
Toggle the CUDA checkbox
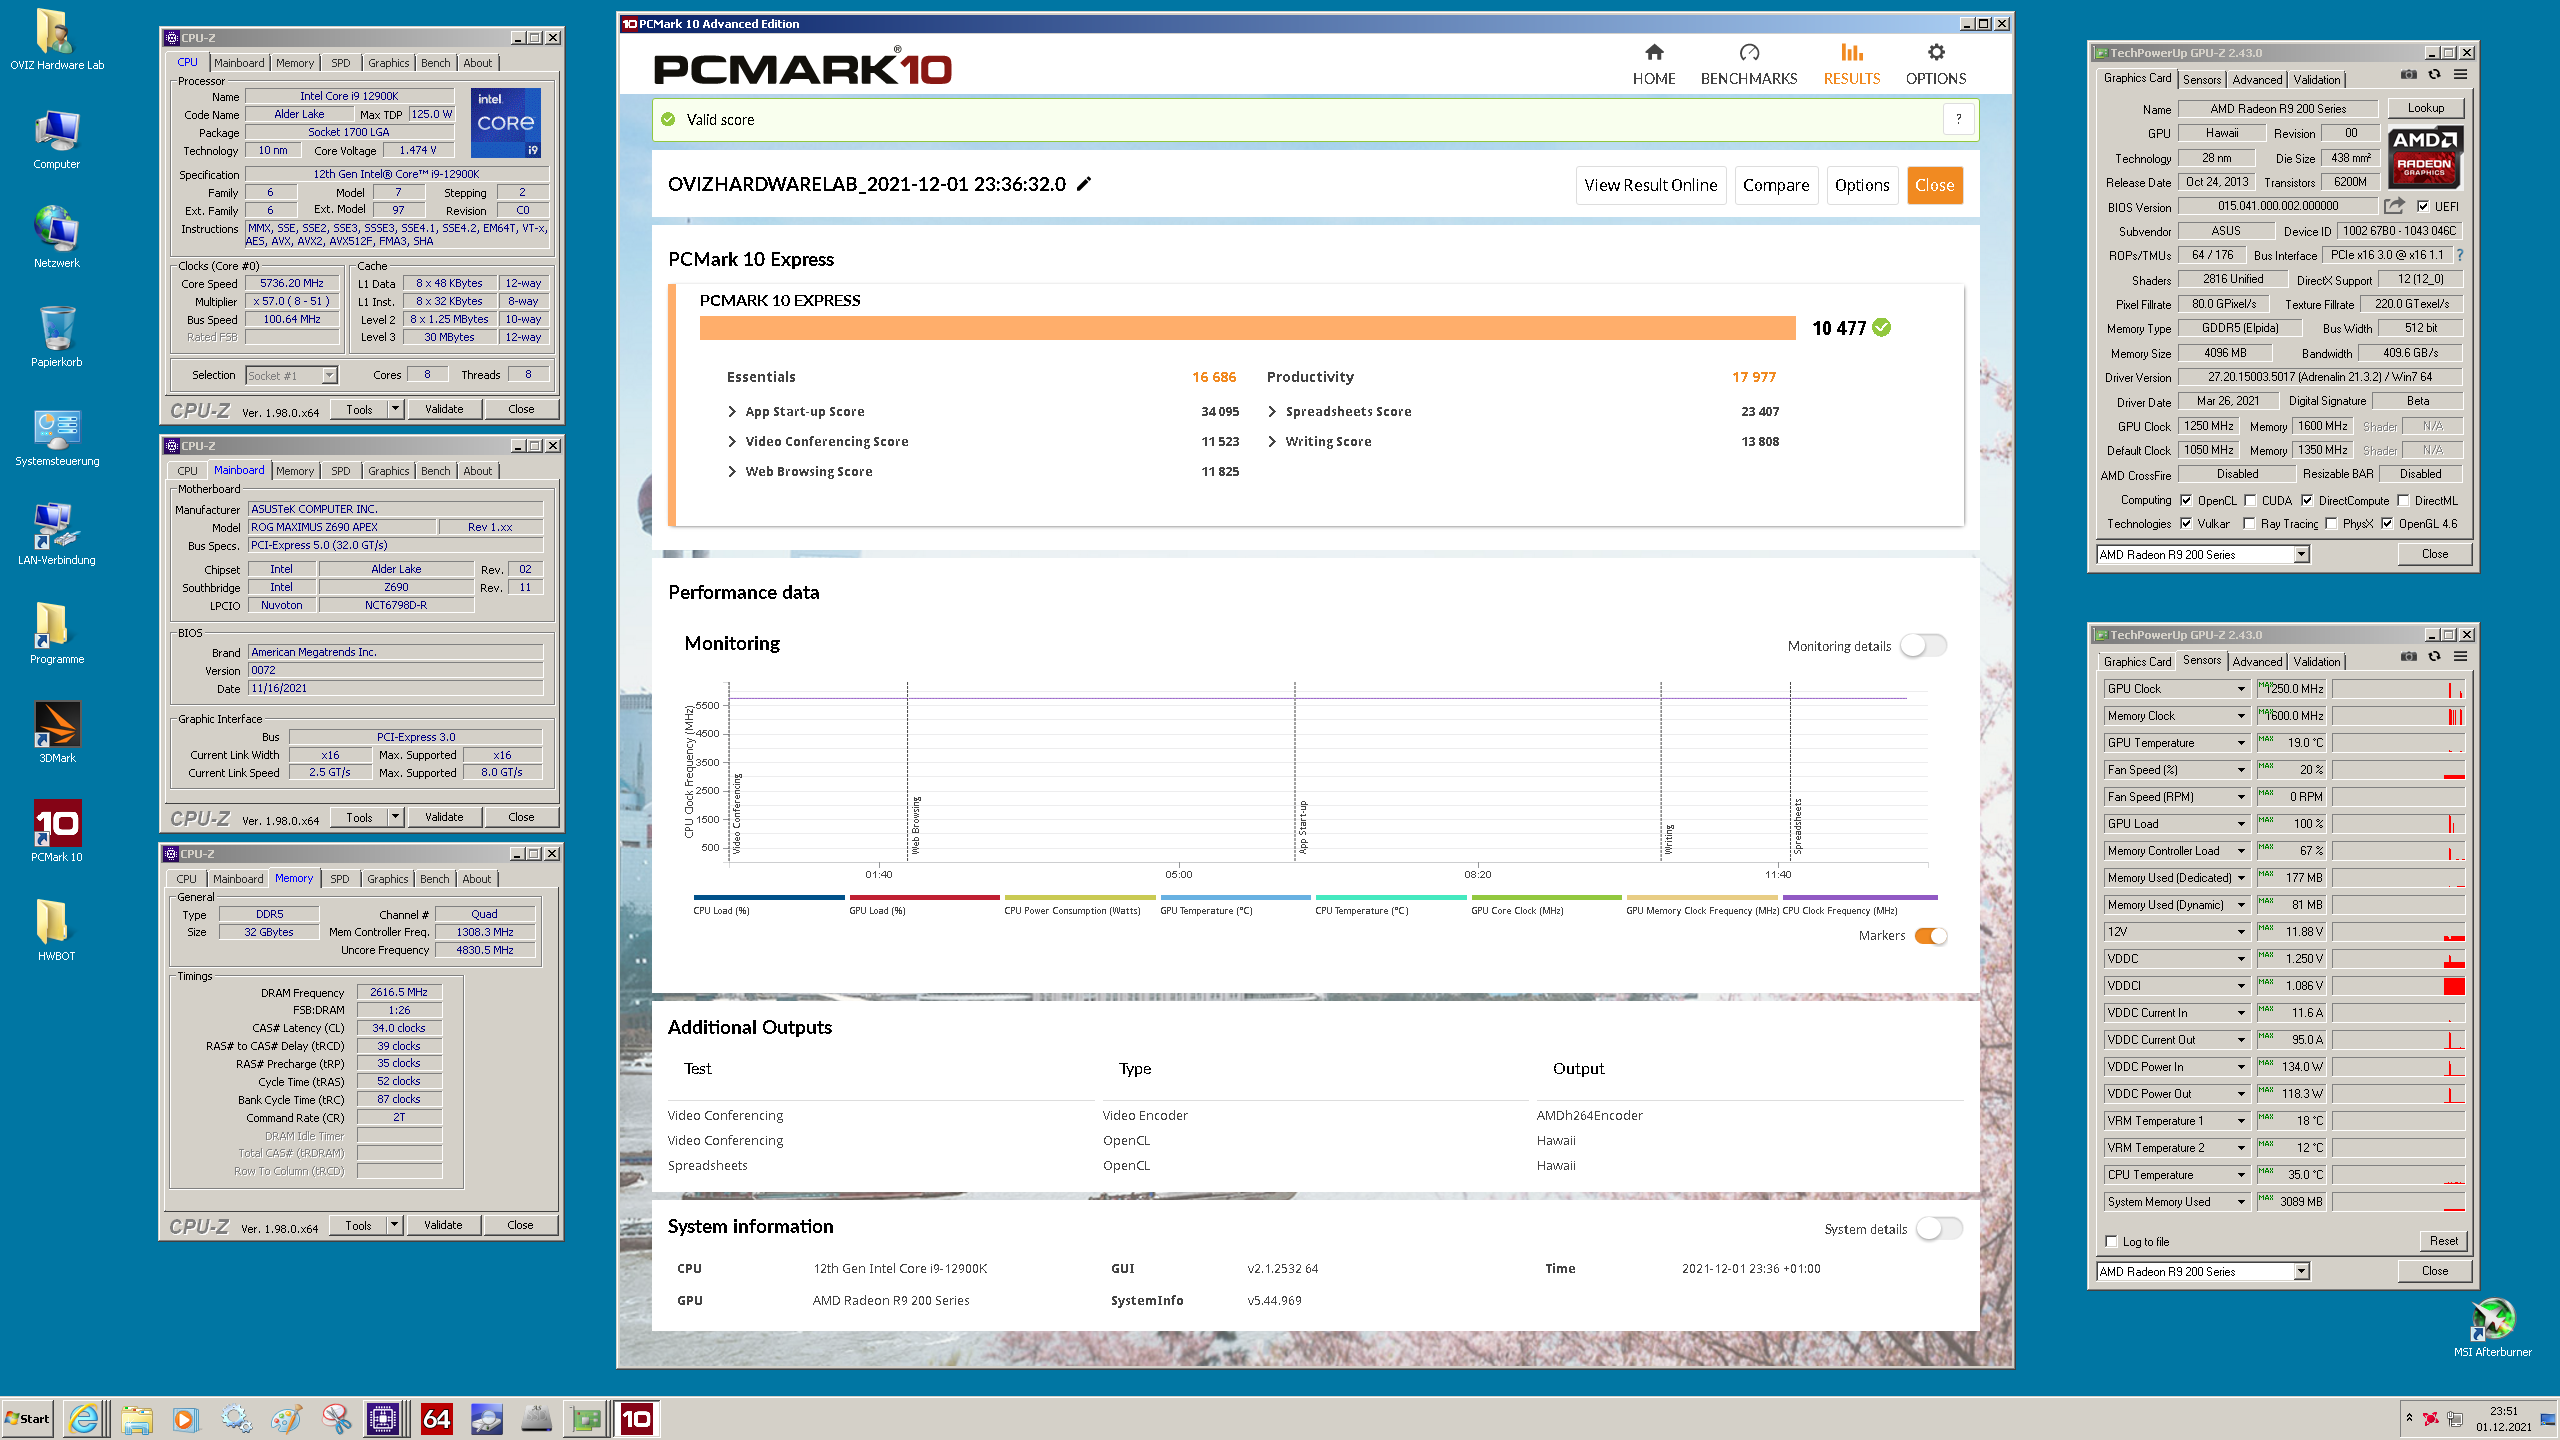click(2250, 500)
